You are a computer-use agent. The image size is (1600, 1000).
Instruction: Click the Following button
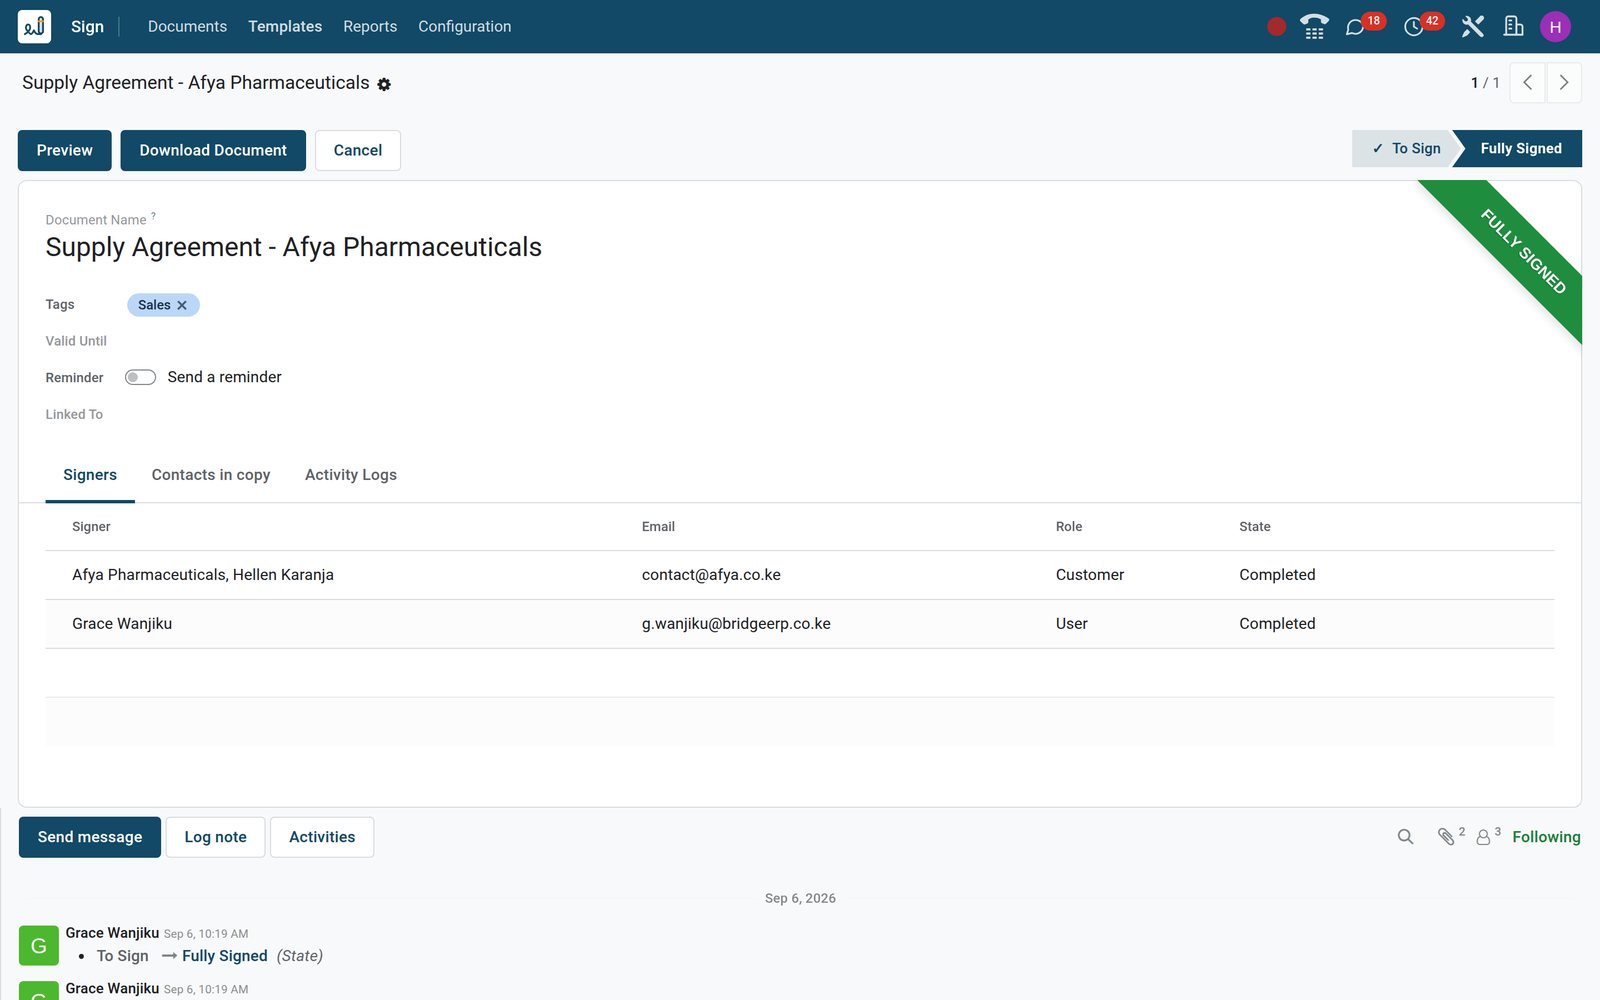click(x=1546, y=837)
